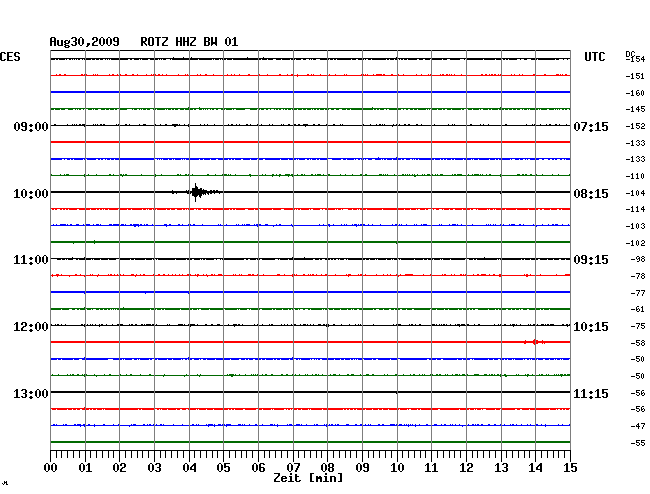Click the 07:15 UTC time label
Screen dimensions: 650x494
click(591, 127)
